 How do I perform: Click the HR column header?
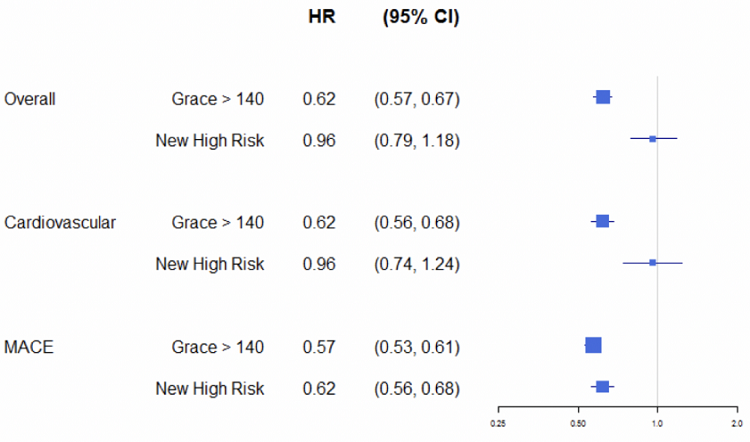point(320,19)
